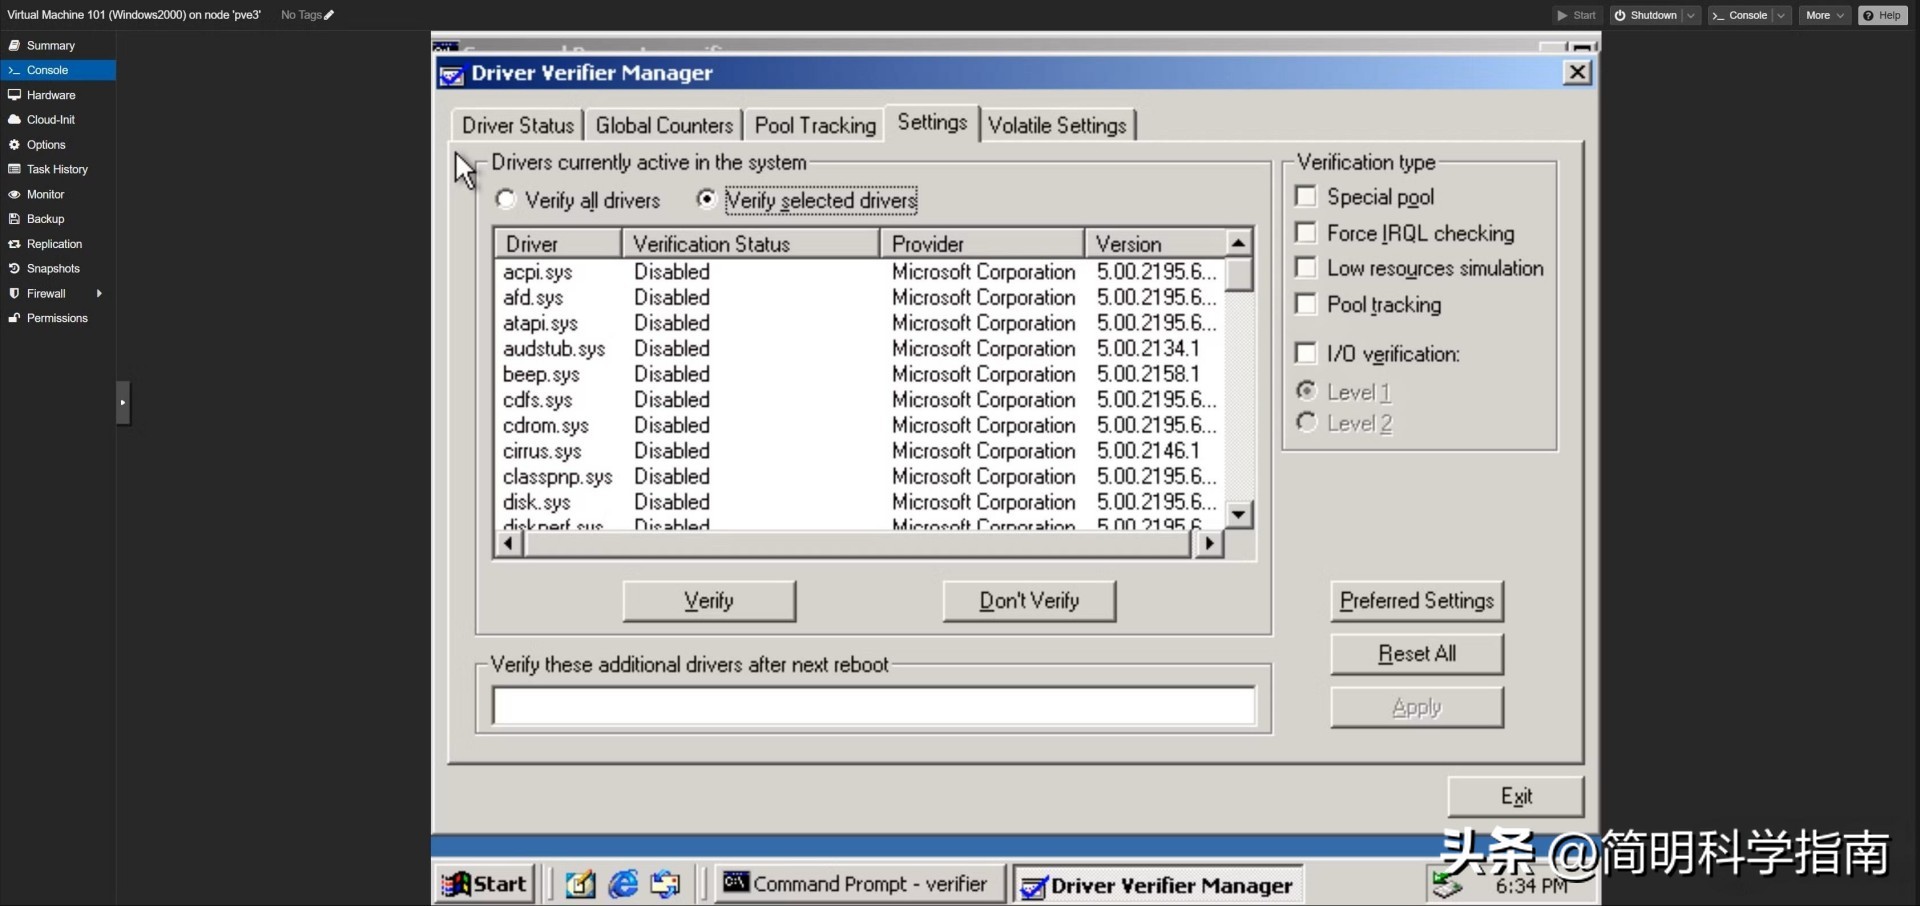This screenshot has height=906, width=1920.
Task: Open the Snapshots panel
Action: pyautogui.click(x=52, y=268)
